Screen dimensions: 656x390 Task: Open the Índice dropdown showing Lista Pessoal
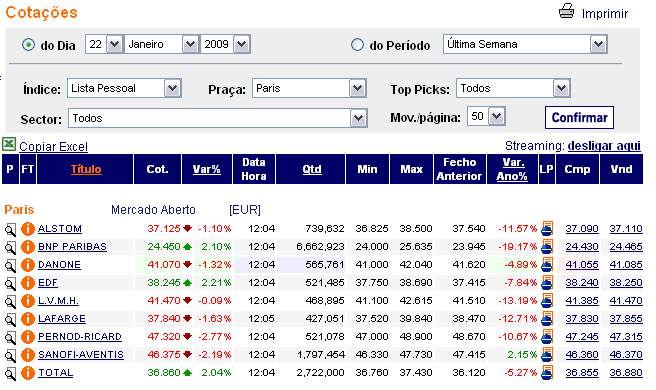click(x=124, y=88)
